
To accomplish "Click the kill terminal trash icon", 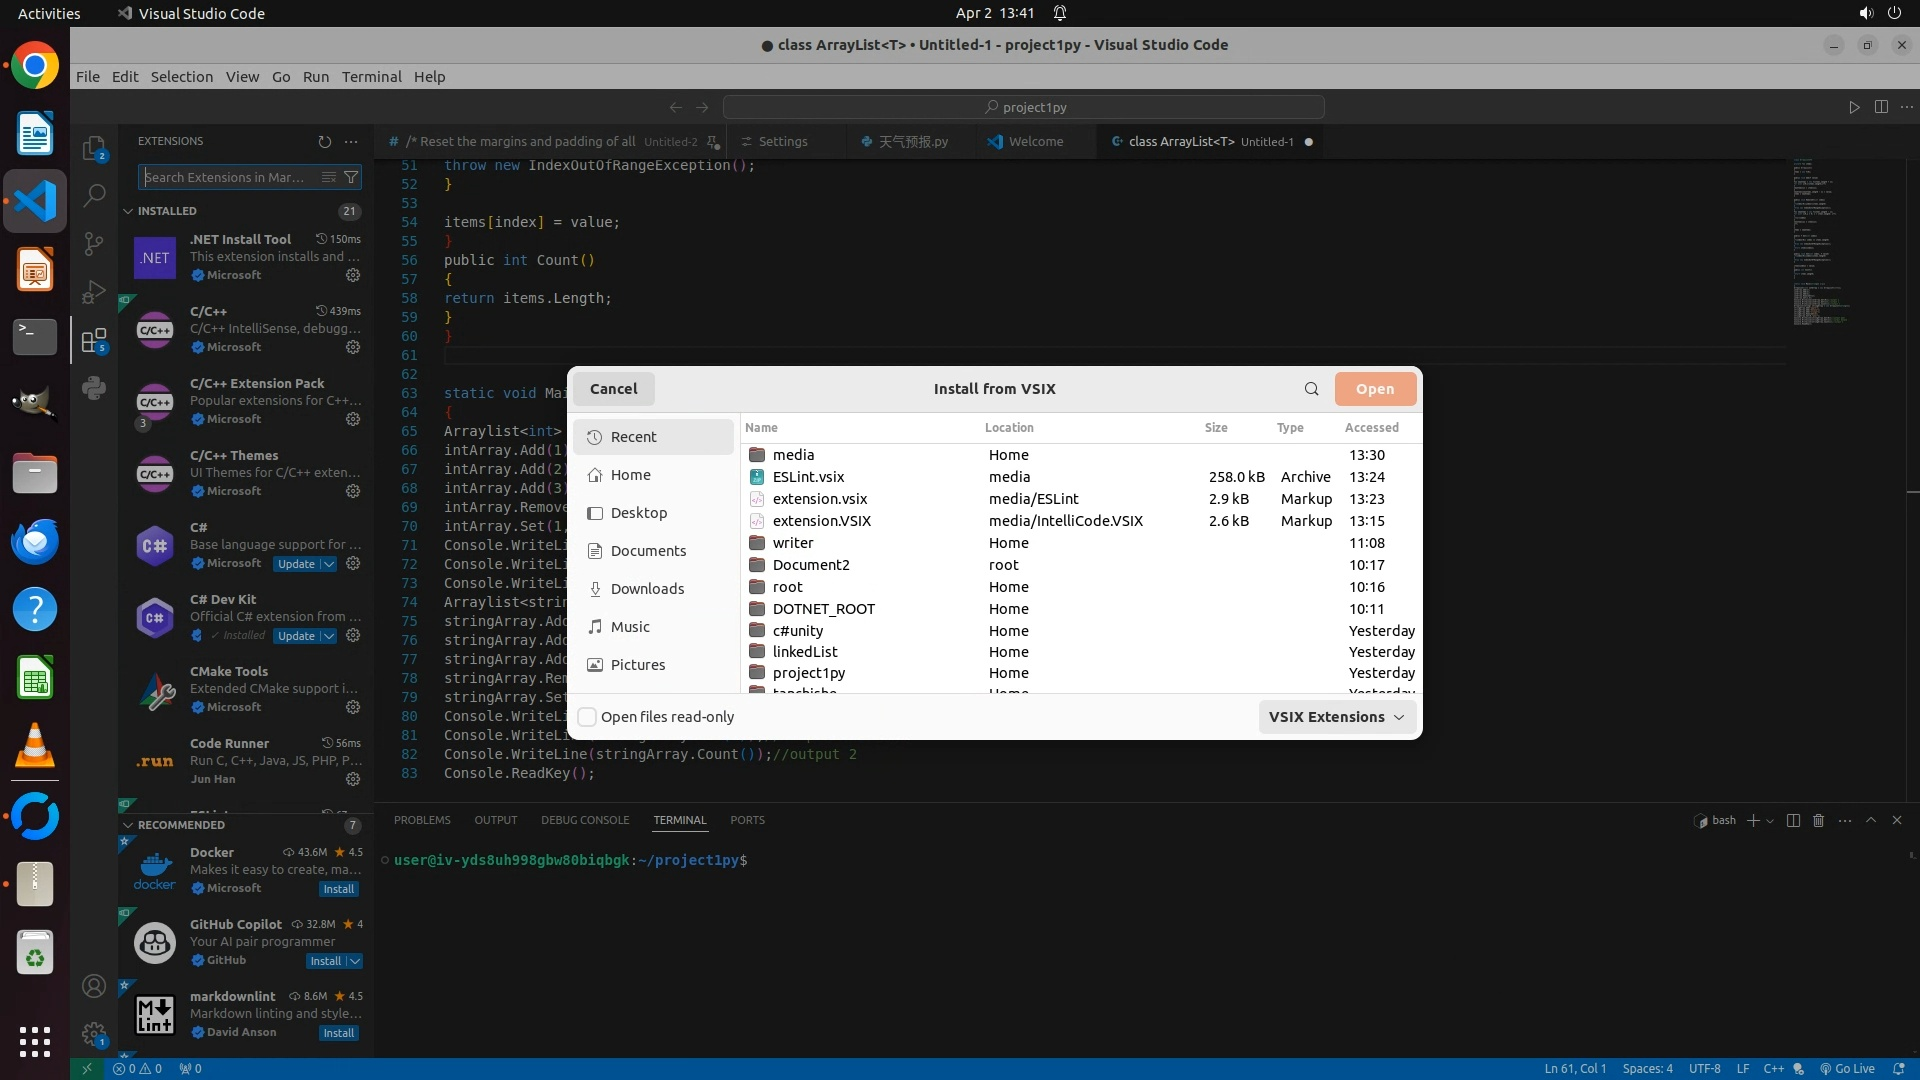I will 1818,820.
